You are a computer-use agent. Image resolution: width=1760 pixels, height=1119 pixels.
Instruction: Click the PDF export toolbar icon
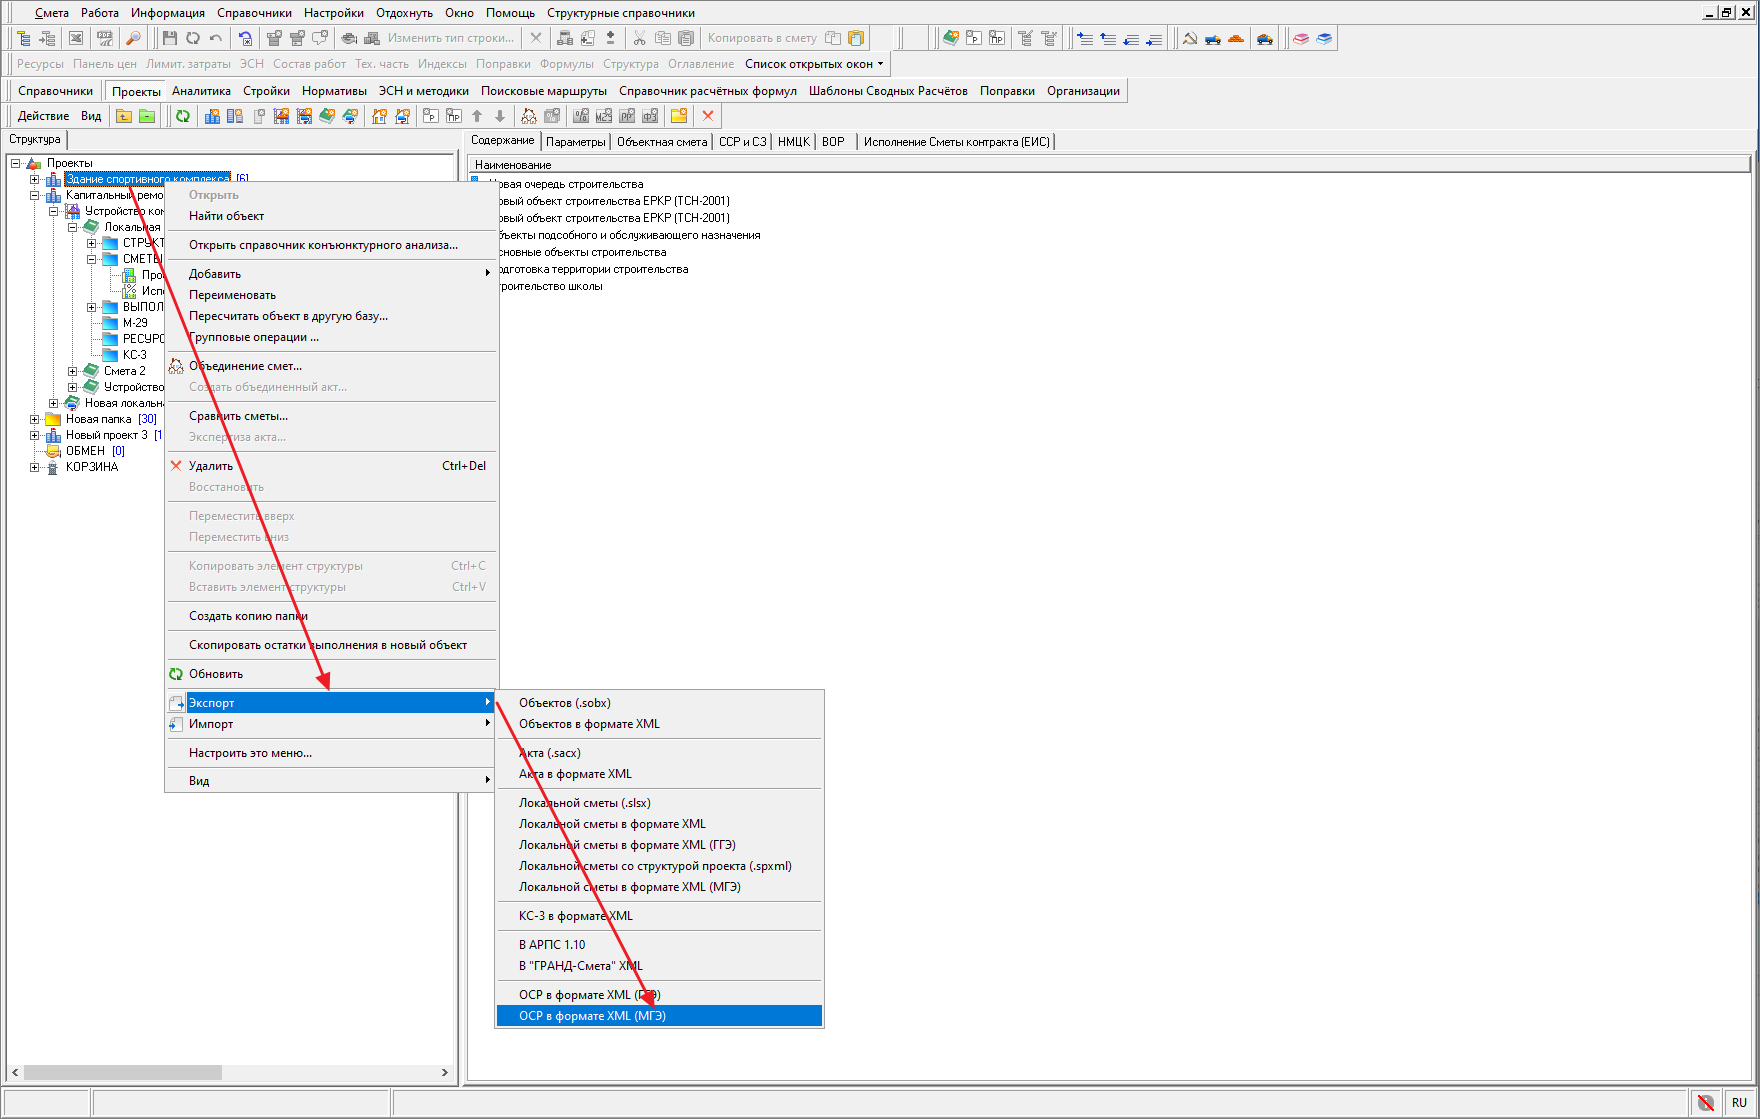[105, 38]
